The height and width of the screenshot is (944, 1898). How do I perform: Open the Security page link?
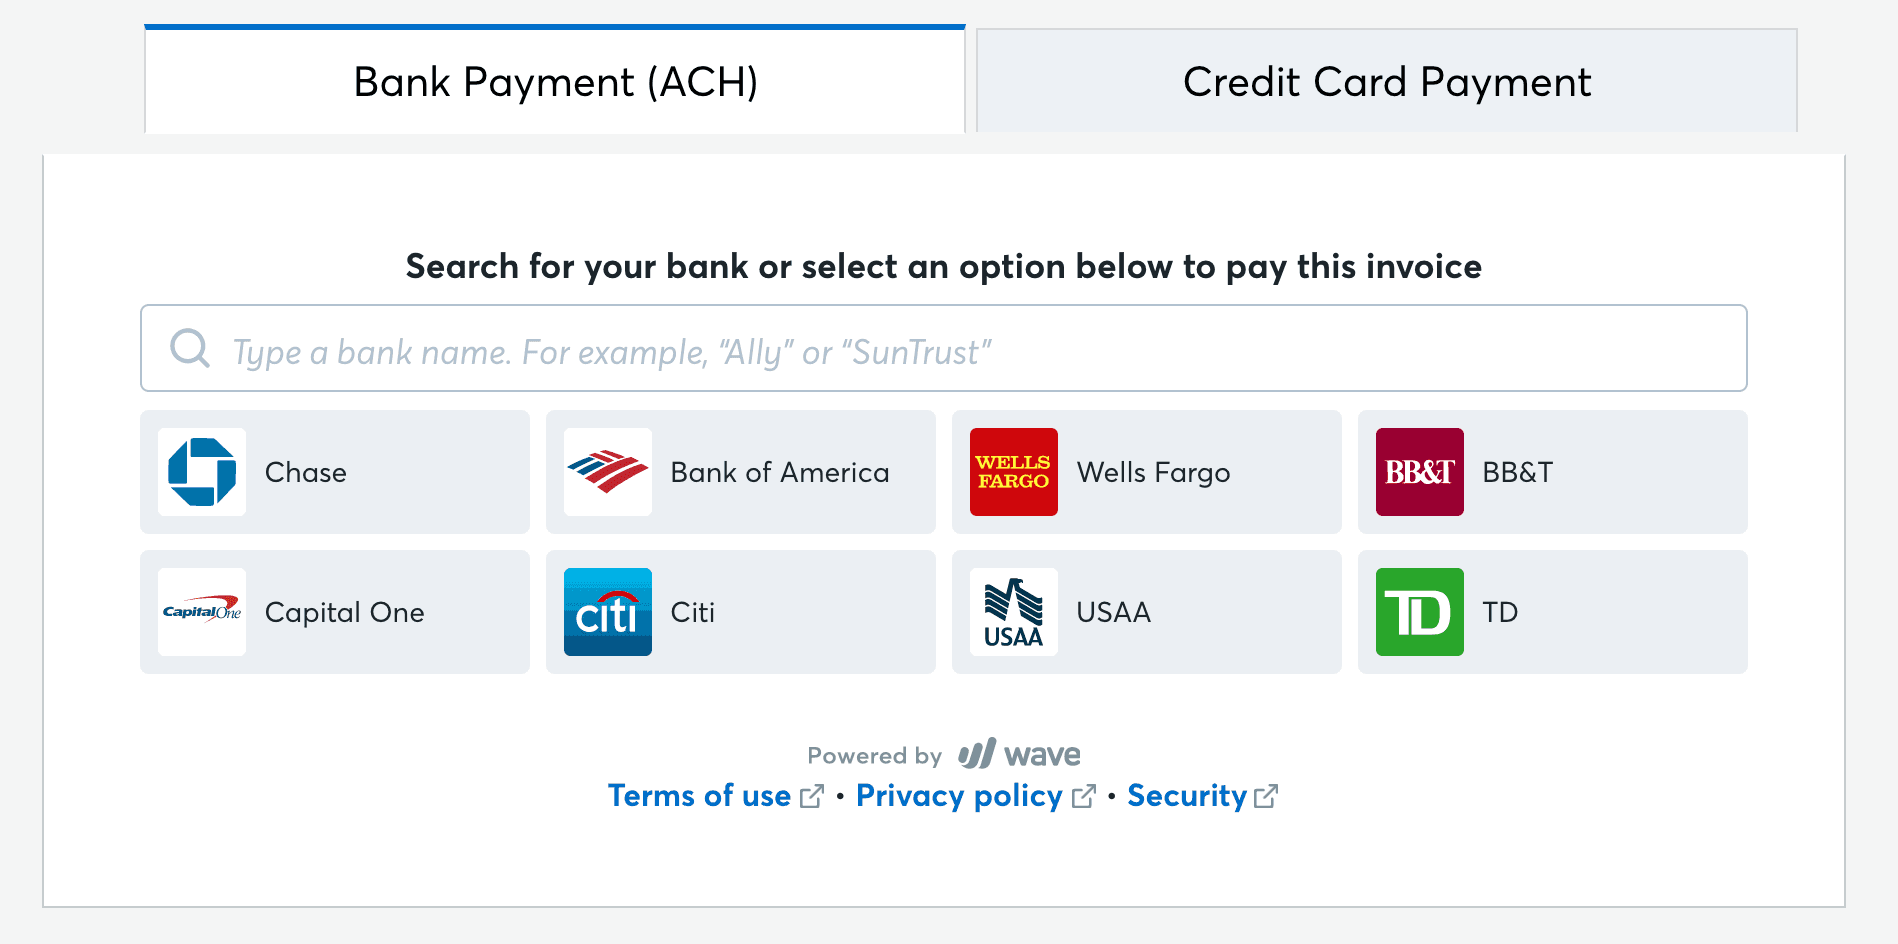tap(1186, 796)
